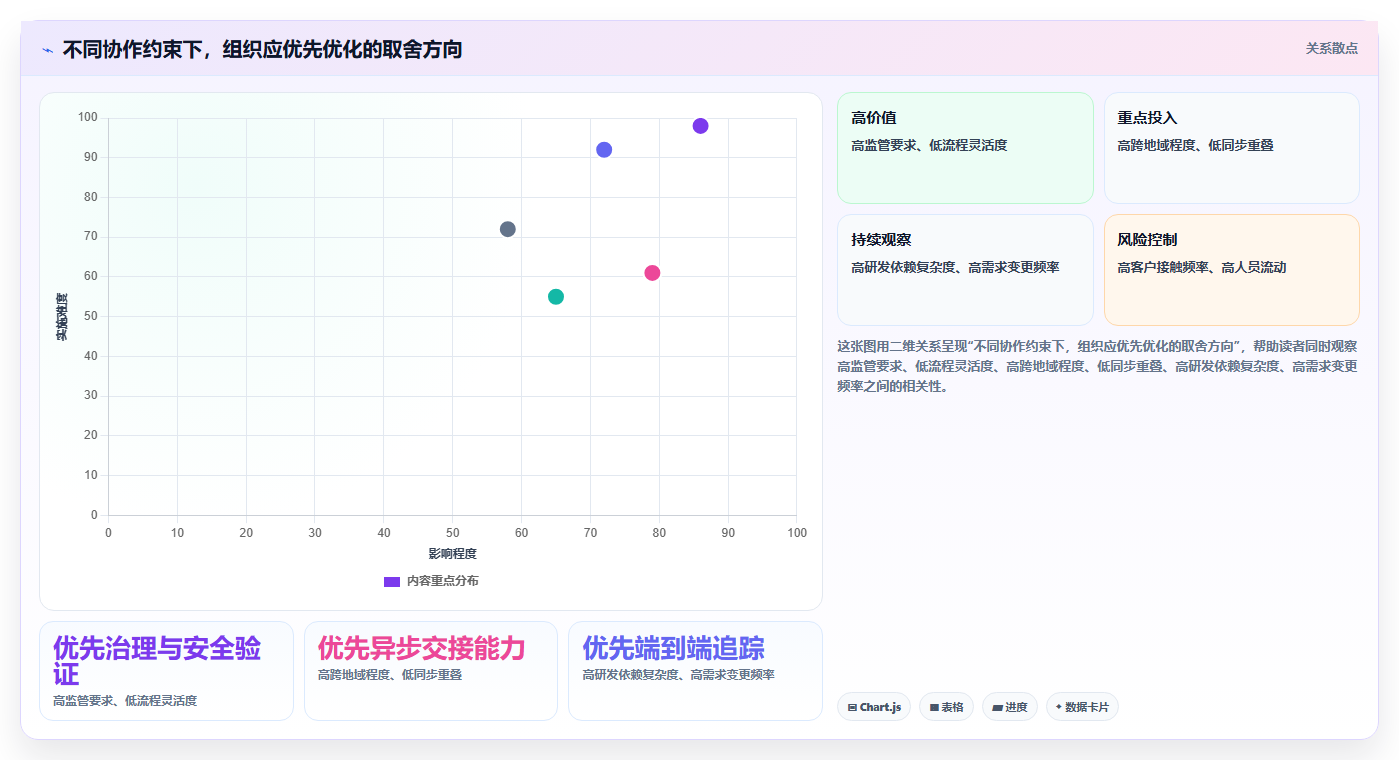Click the x-axis tick label 50
1399x760 pixels.
coord(453,533)
